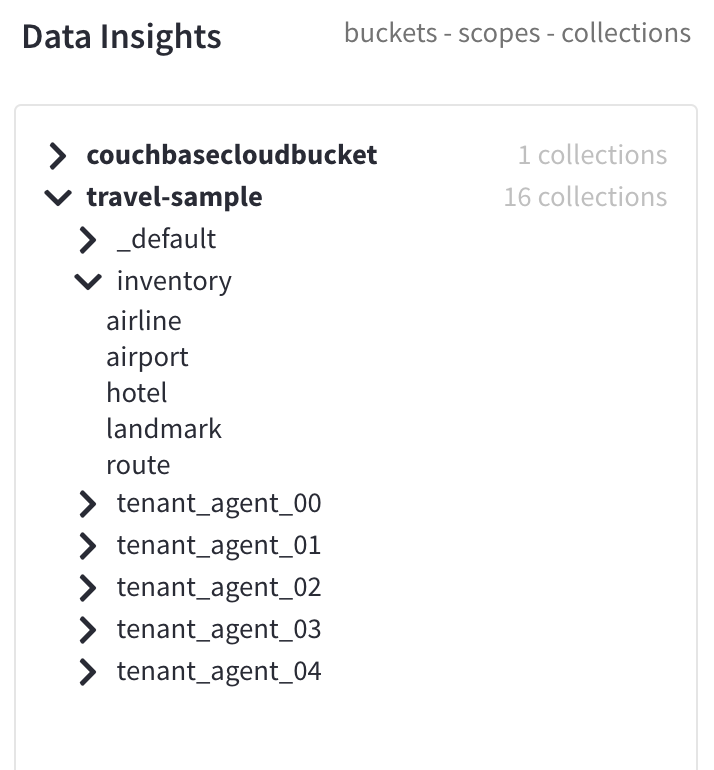Select the tenant_agent_02 scope name

tap(219, 587)
